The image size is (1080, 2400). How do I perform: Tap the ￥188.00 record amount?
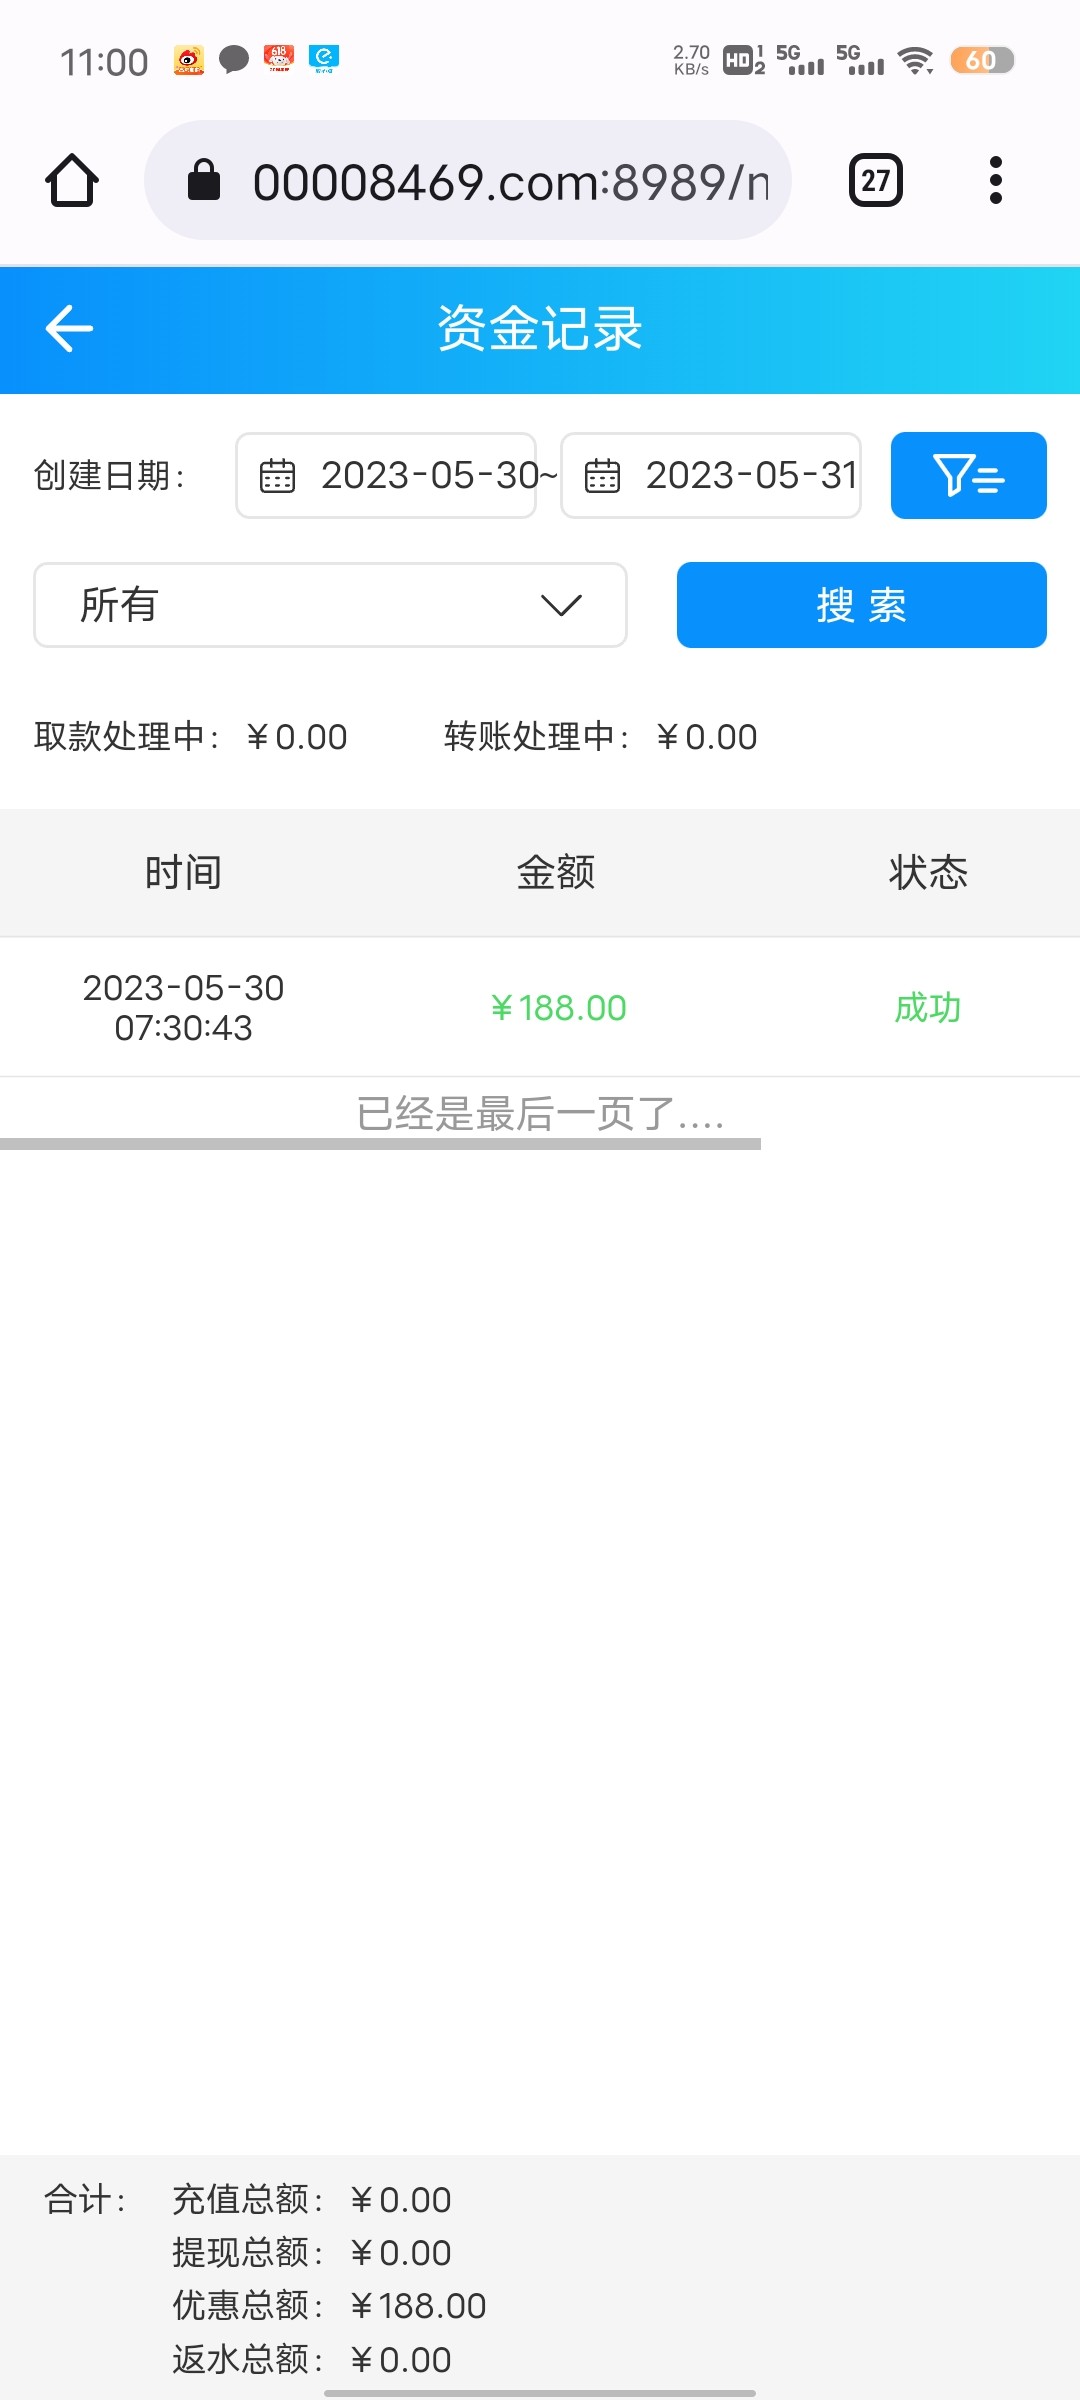pyautogui.click(x=558, y=1008)
